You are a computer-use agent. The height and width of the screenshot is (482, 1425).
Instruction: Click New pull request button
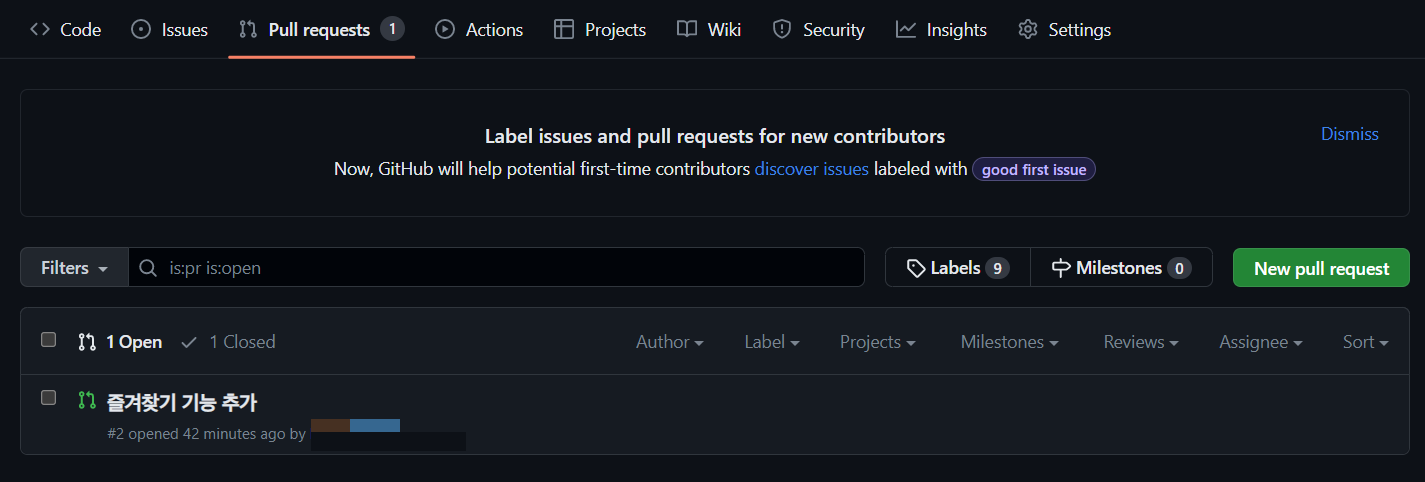(x=1321, y=268)
